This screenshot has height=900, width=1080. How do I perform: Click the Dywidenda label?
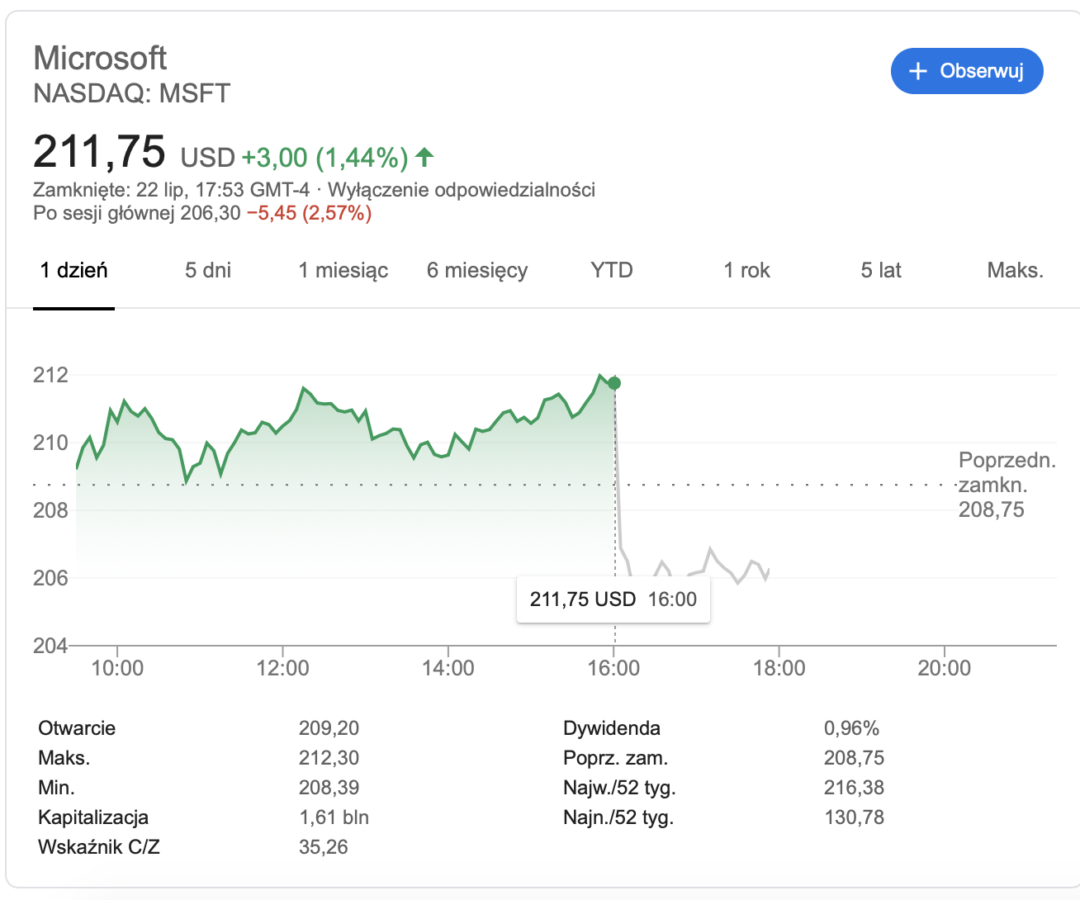click(x=612, y=728)
